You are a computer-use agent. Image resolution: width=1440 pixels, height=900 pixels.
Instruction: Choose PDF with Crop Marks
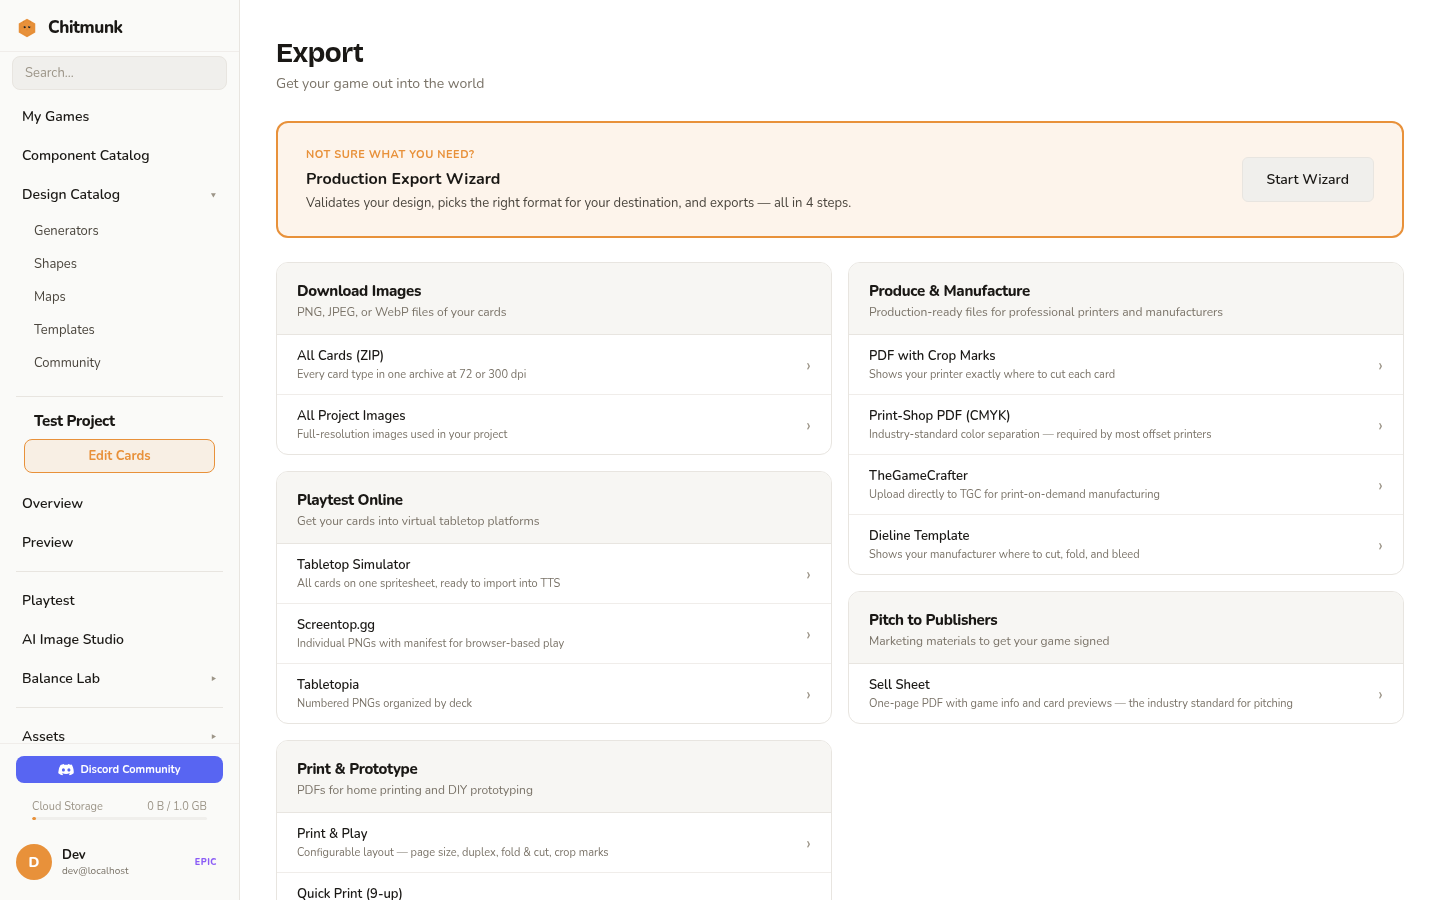pos(1126,365)
